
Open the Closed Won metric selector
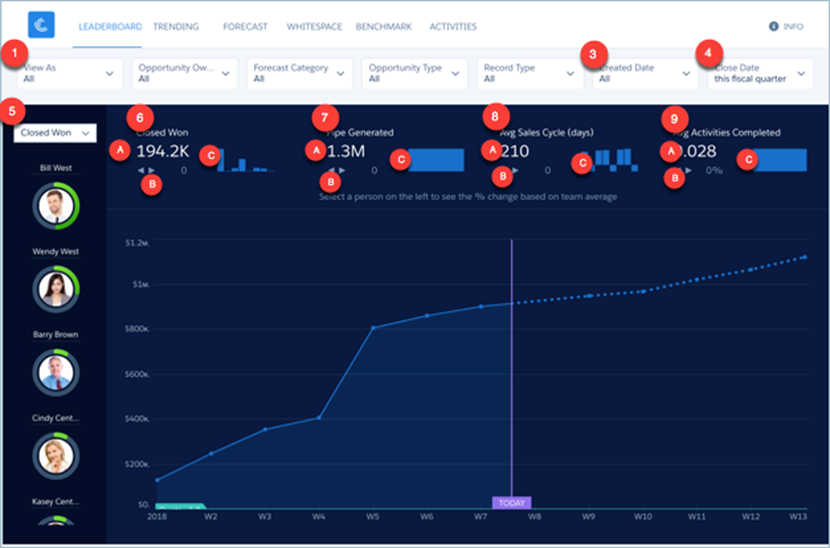tap(55, 132)
